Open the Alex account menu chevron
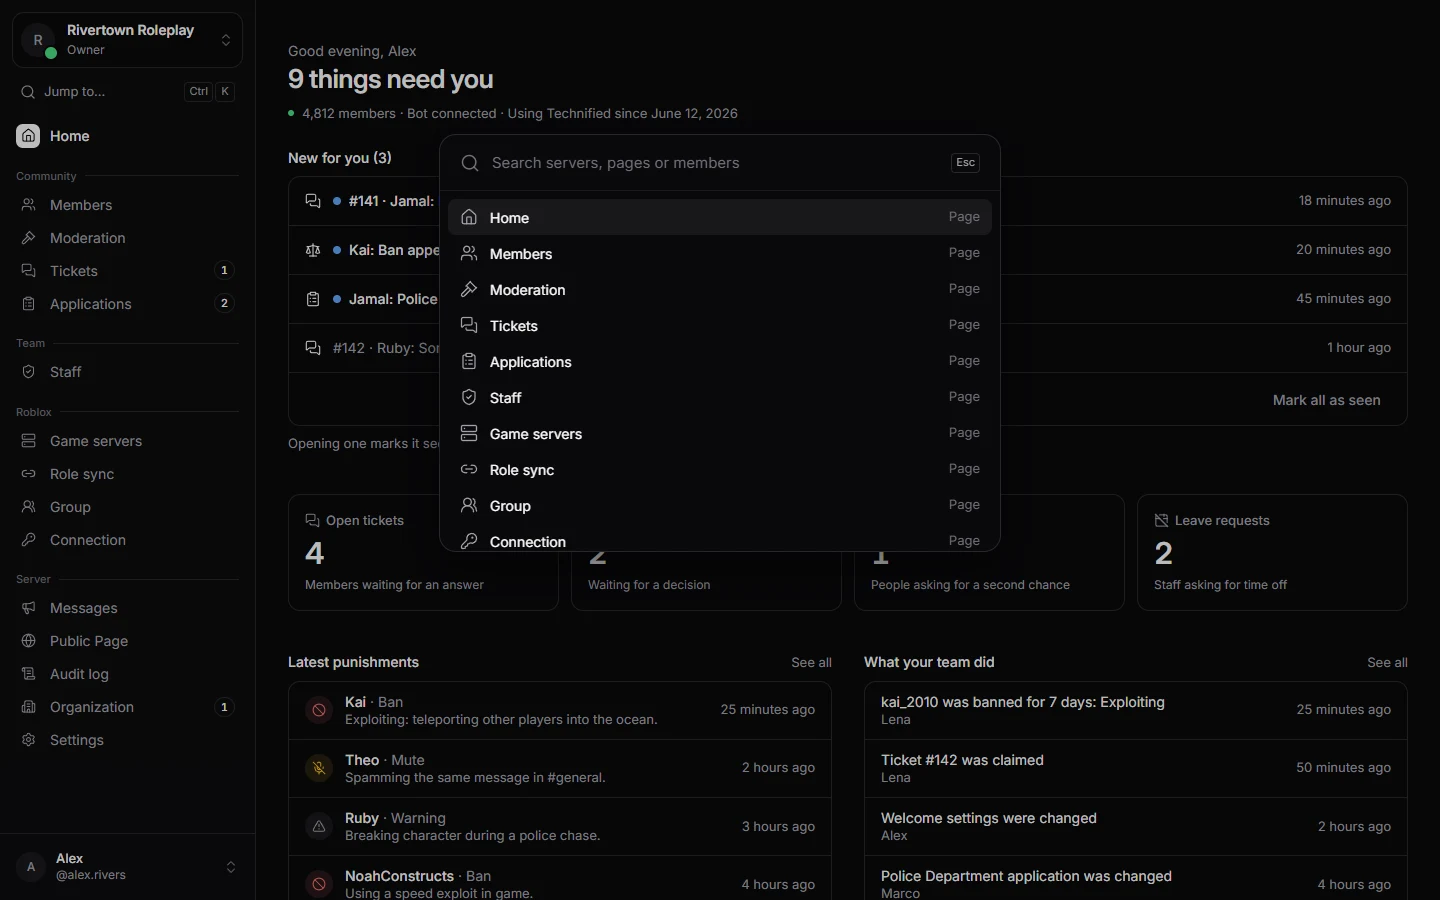This screenshot has width=1440, height=900. 231,867
